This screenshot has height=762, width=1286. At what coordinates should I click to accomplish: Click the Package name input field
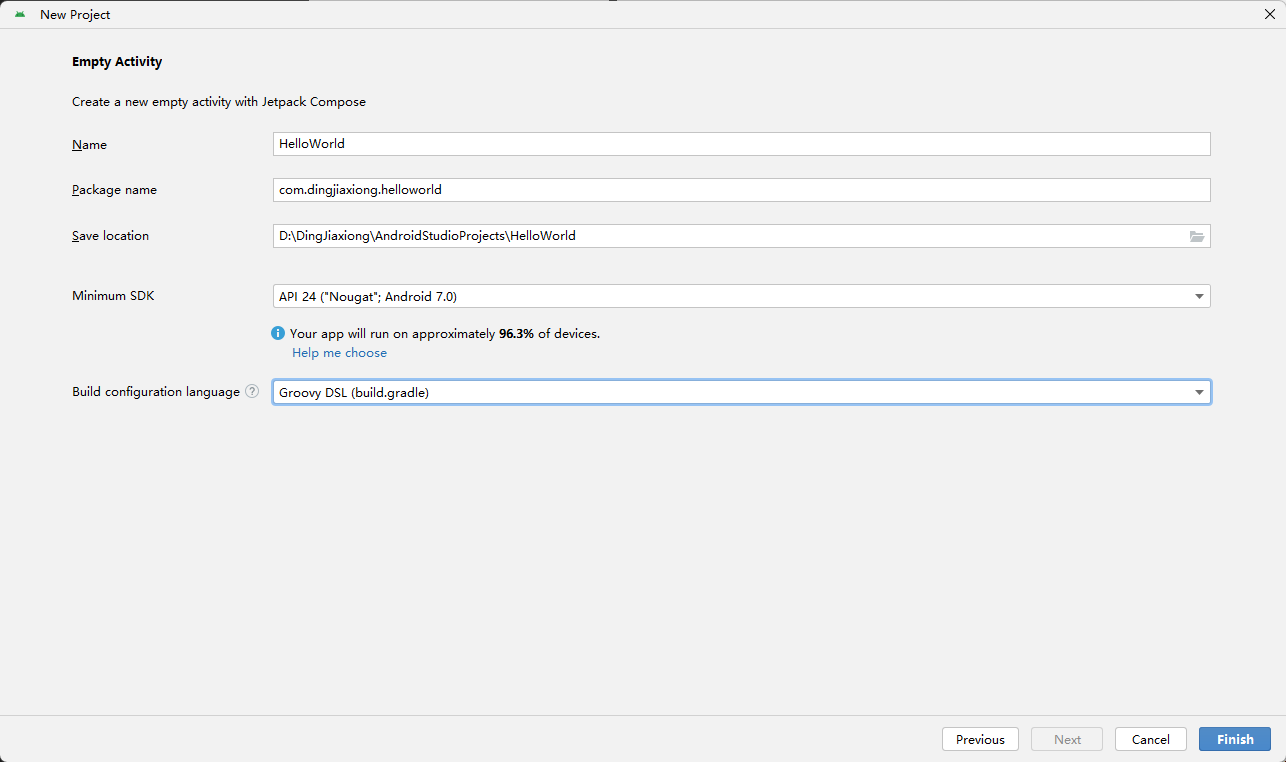click(741, 190)
